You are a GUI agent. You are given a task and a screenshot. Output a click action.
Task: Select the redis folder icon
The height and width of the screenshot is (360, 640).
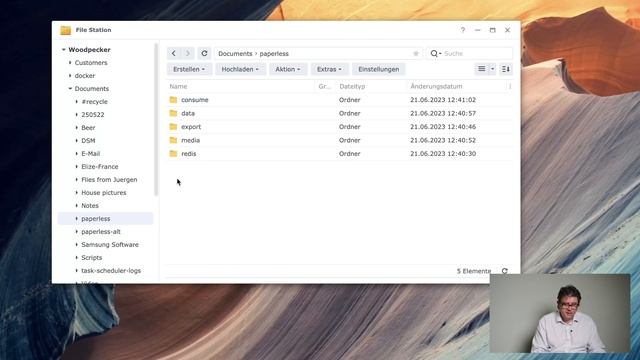coord(173,153)
